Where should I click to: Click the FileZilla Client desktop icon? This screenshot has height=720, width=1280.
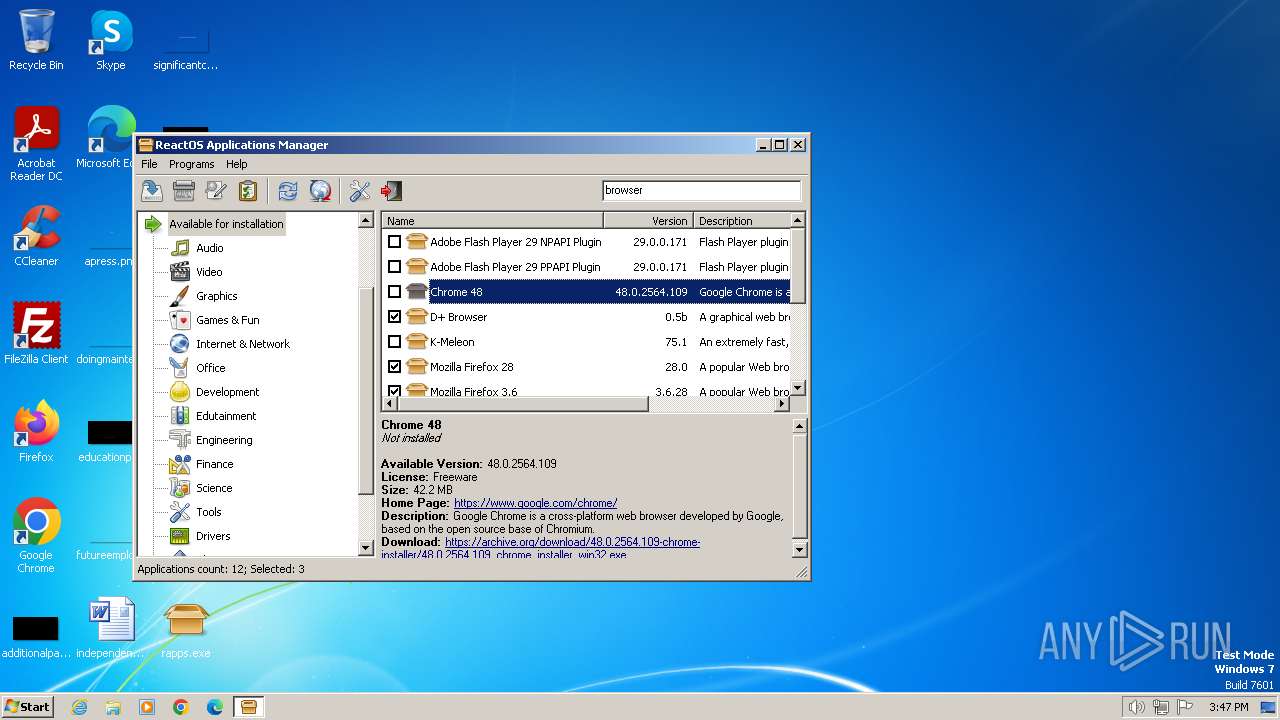coord(36,334)
